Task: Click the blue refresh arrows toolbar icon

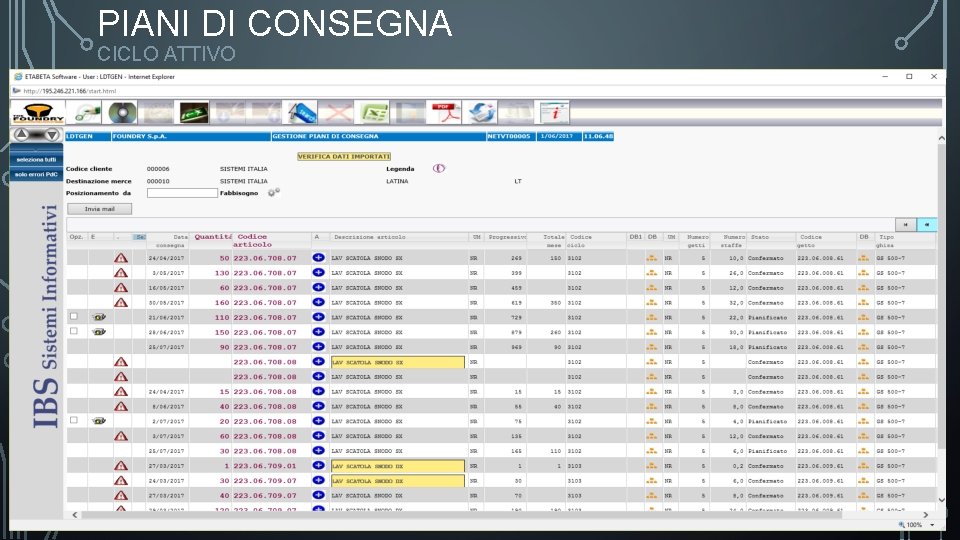Action: [x=481, y=113]
